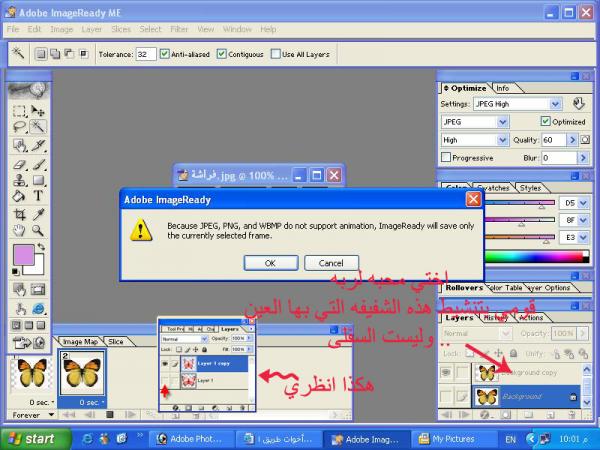Click Subtract from Selection mode icon
600x450 pixels.
point(69,54)
